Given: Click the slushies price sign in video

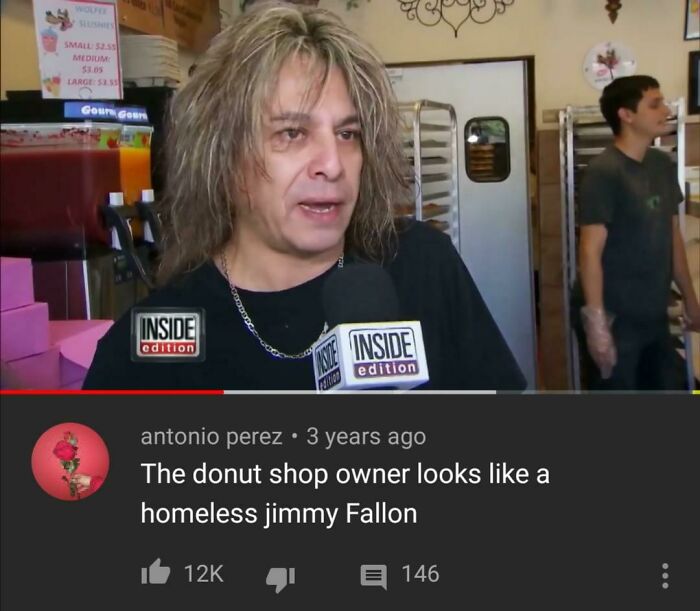Looking at the screenshot, I should [x=77, y=49].
